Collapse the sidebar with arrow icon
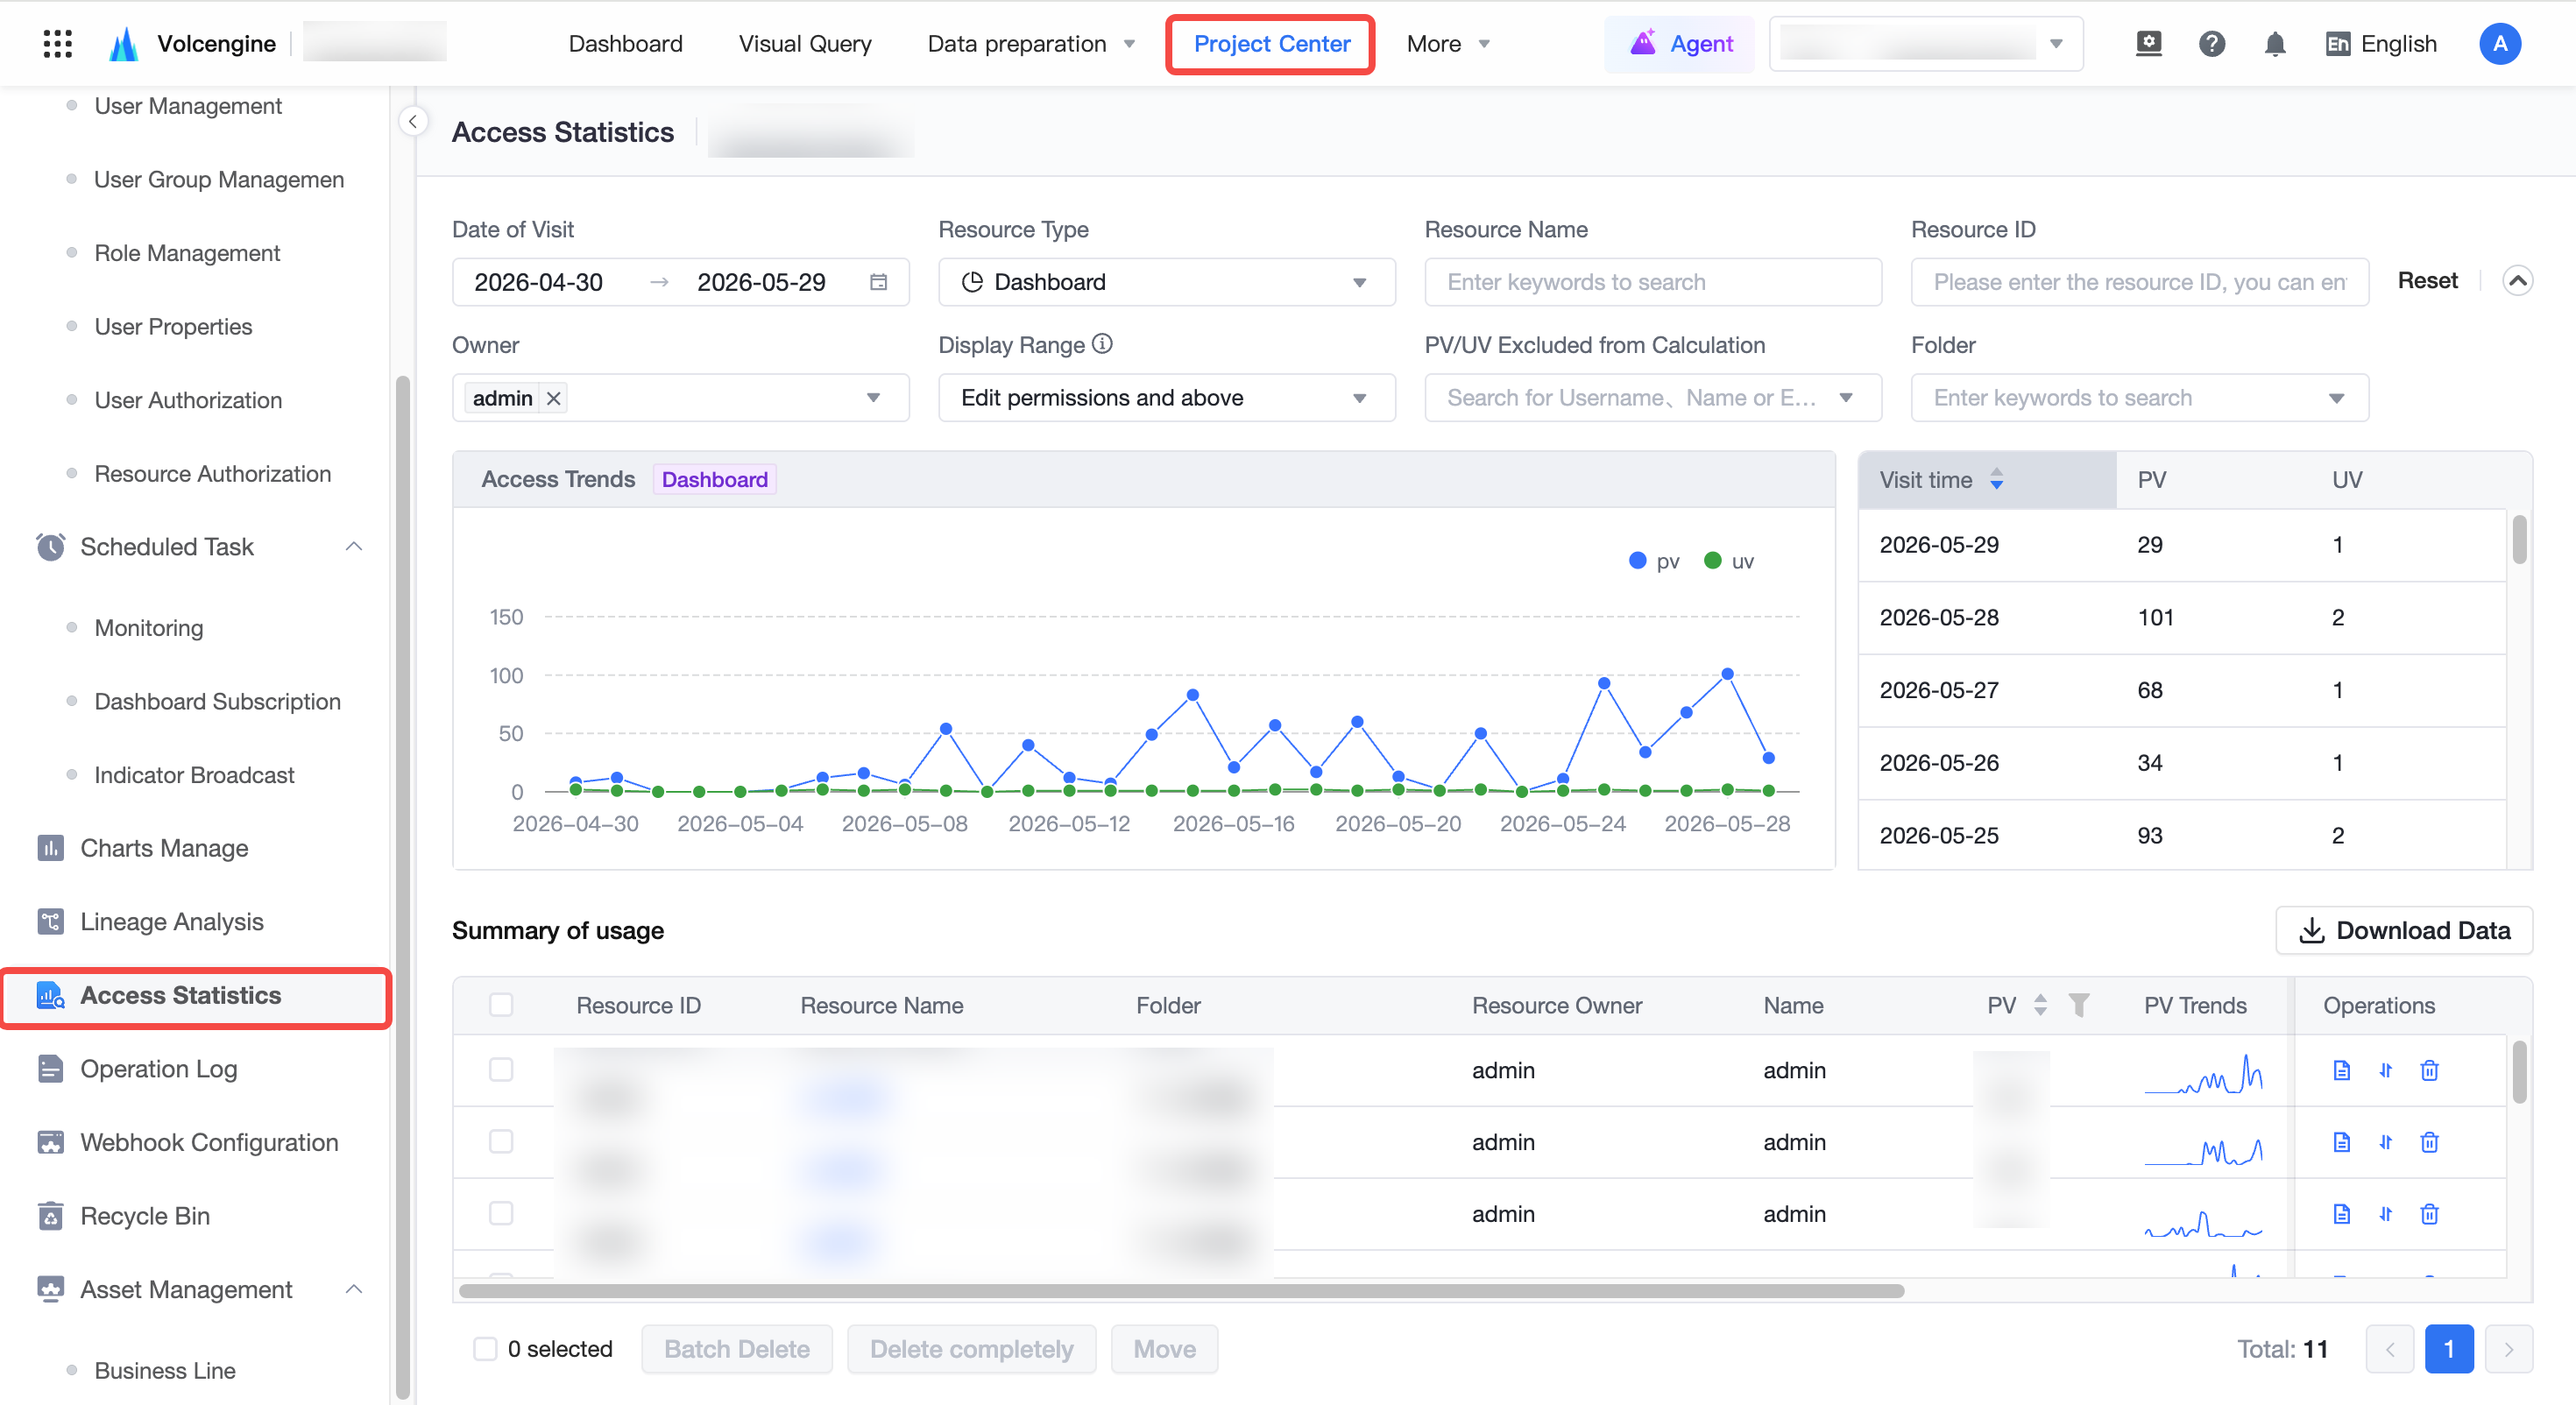This screenshot has height=1405, width=2576. pos(413,121)
